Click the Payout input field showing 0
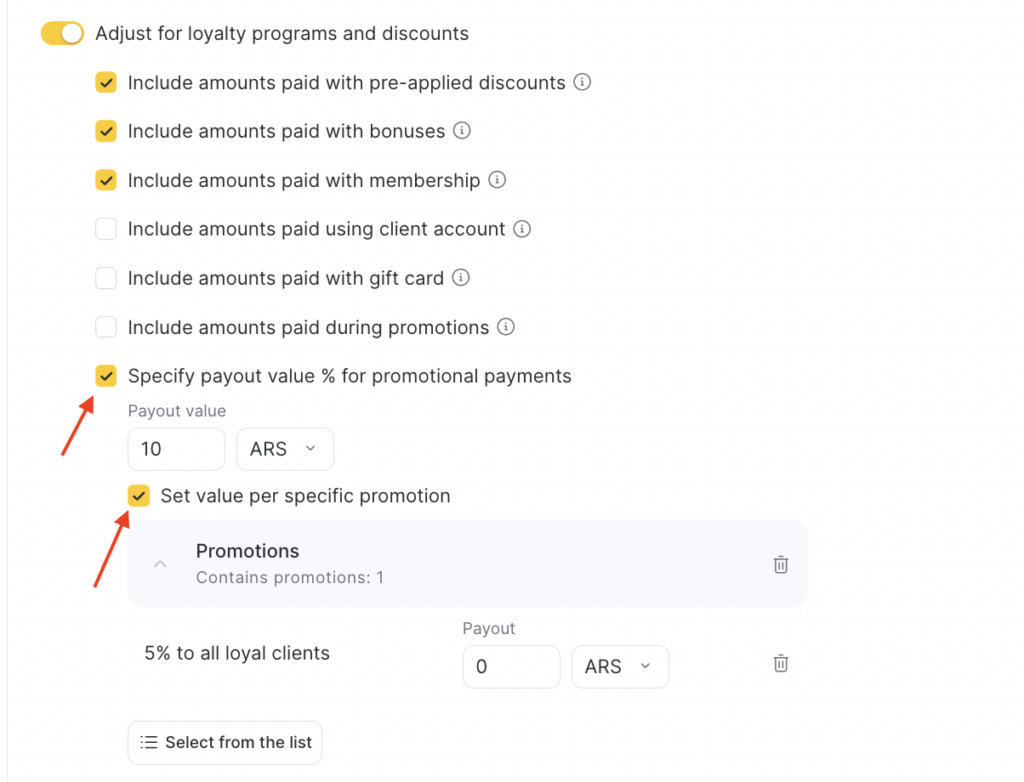 pyautogui.click(x=510, y=667)
